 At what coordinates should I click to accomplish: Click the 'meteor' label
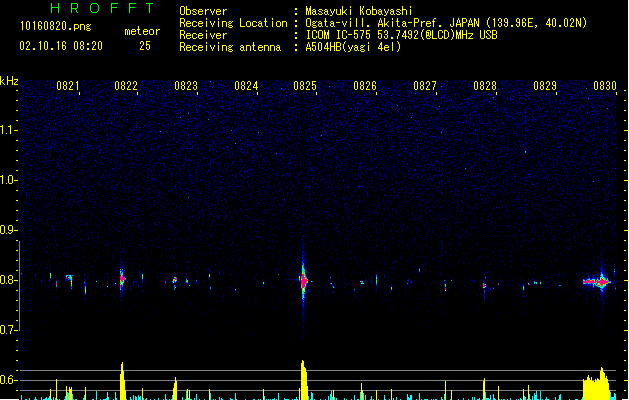(x=142, y=31)
